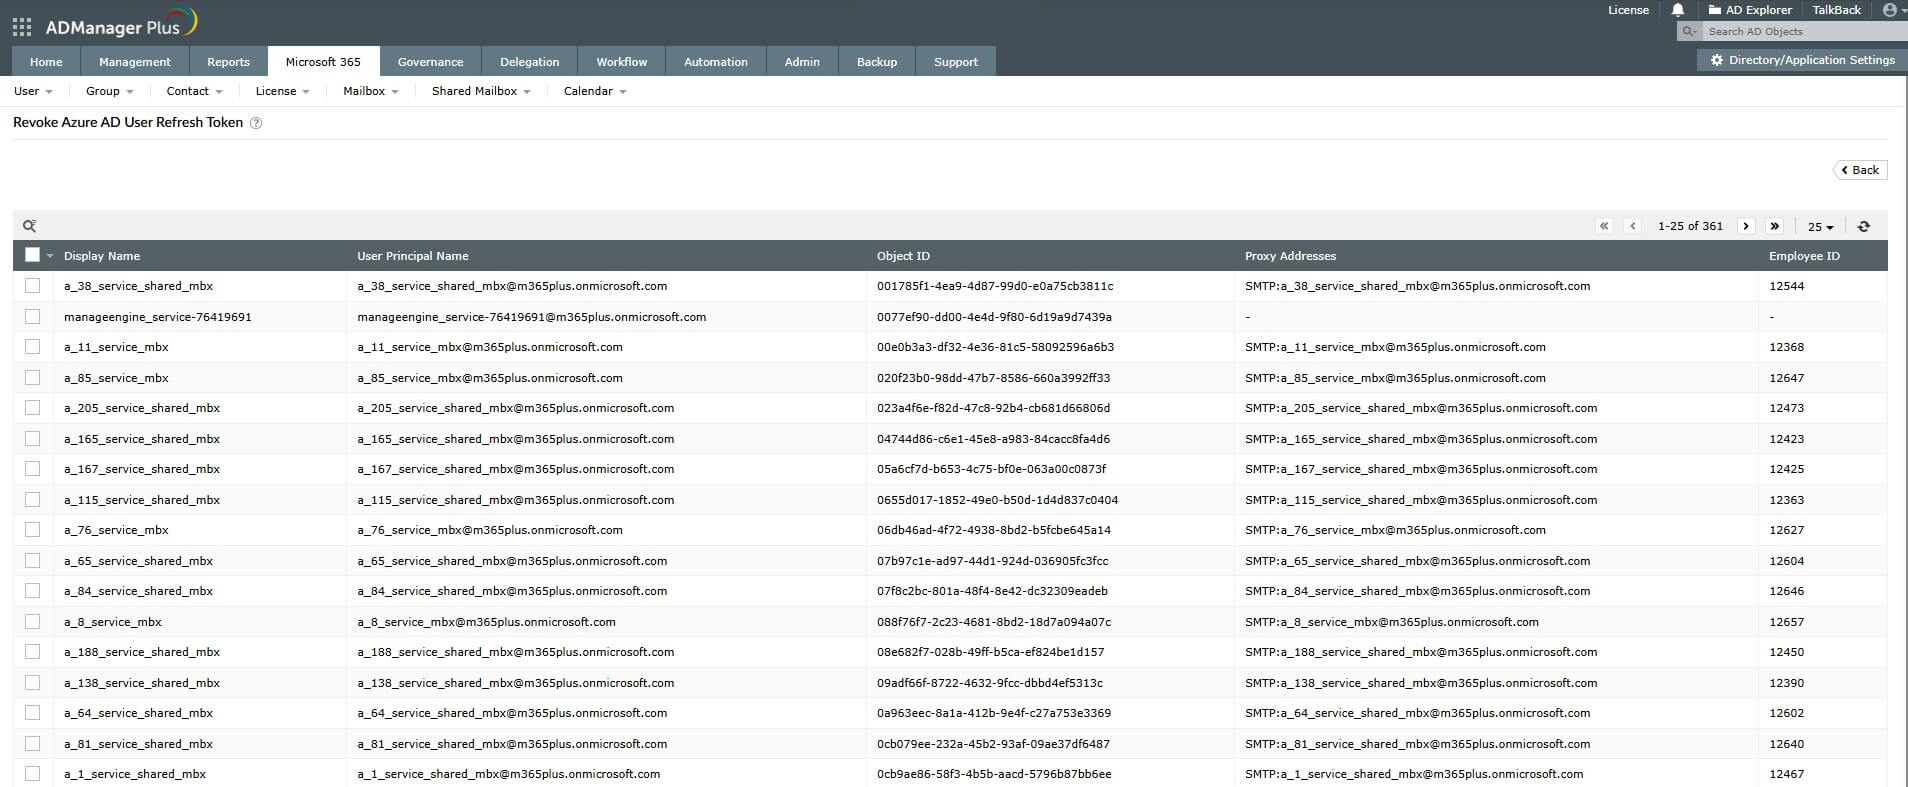The height and width of the screenshot is (787, 1908).
Task: Jump to last page of results
Action: (x=1775, y=226)
